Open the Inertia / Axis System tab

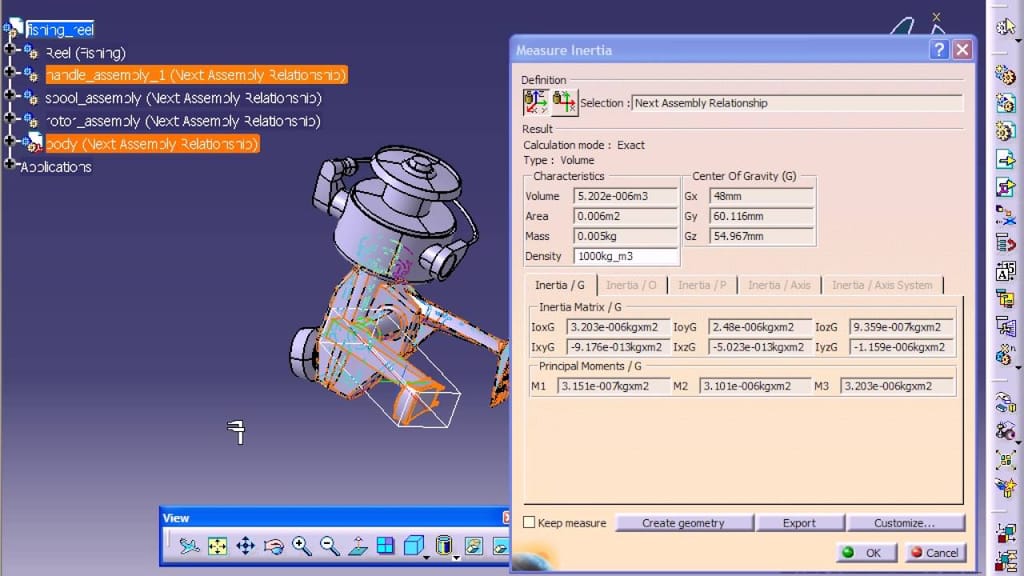pyautogui.click(x=885, y=285)
